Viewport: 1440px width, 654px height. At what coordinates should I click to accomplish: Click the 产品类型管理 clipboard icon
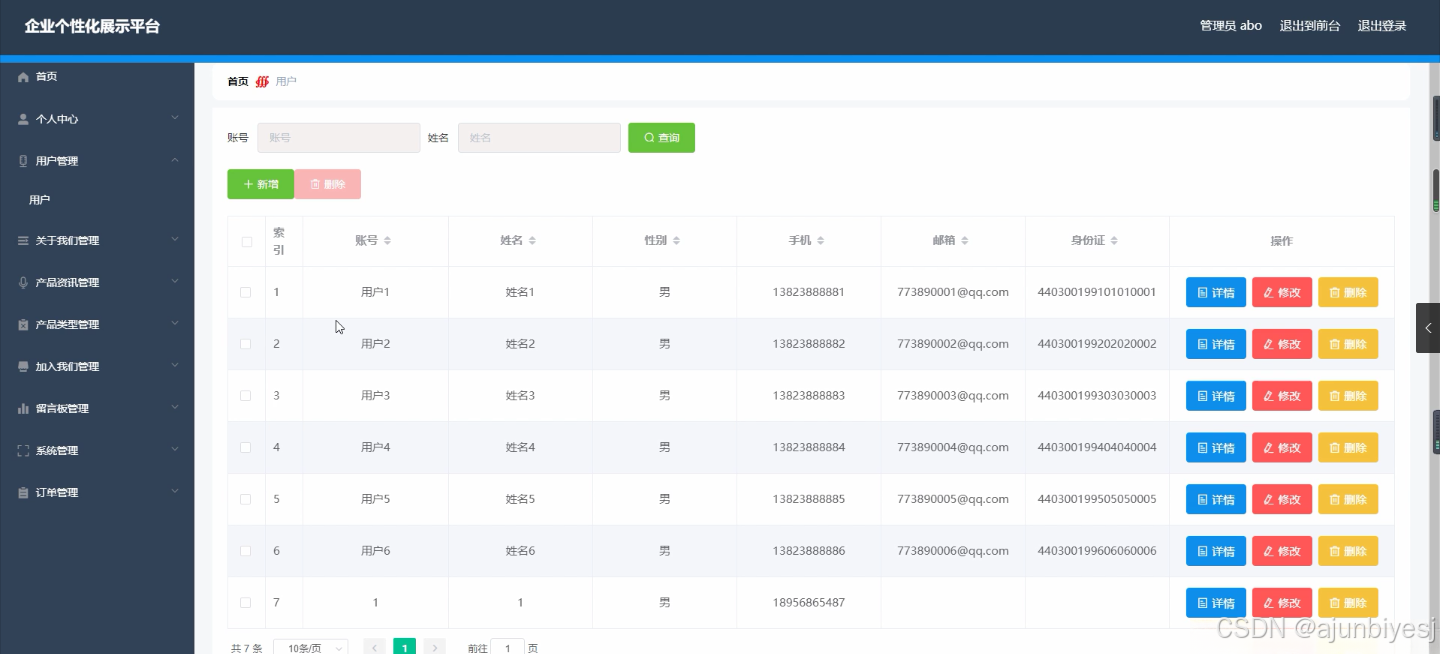(x=23, y=325)
